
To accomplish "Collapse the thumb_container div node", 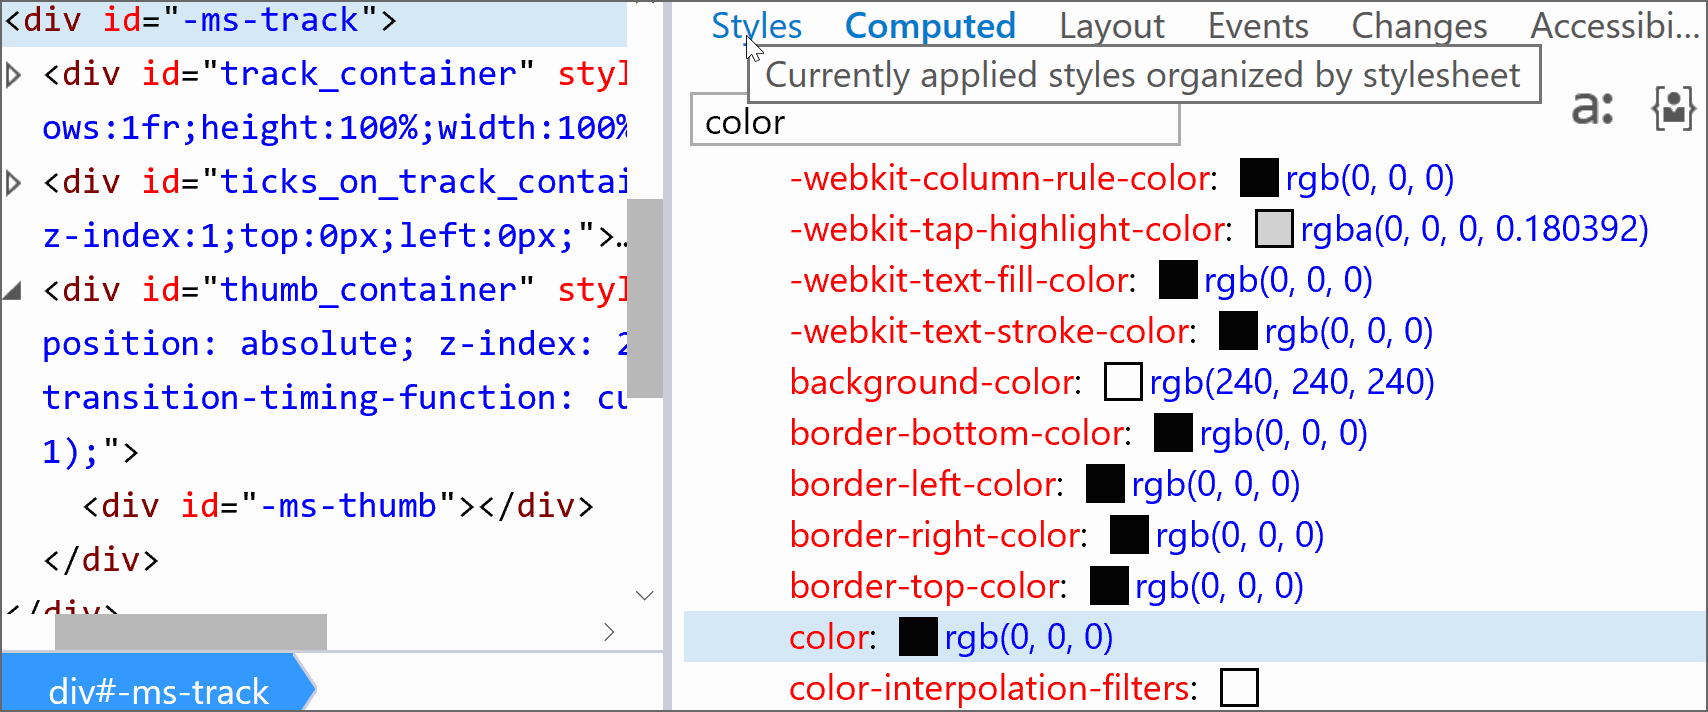I will pos(14,291).
